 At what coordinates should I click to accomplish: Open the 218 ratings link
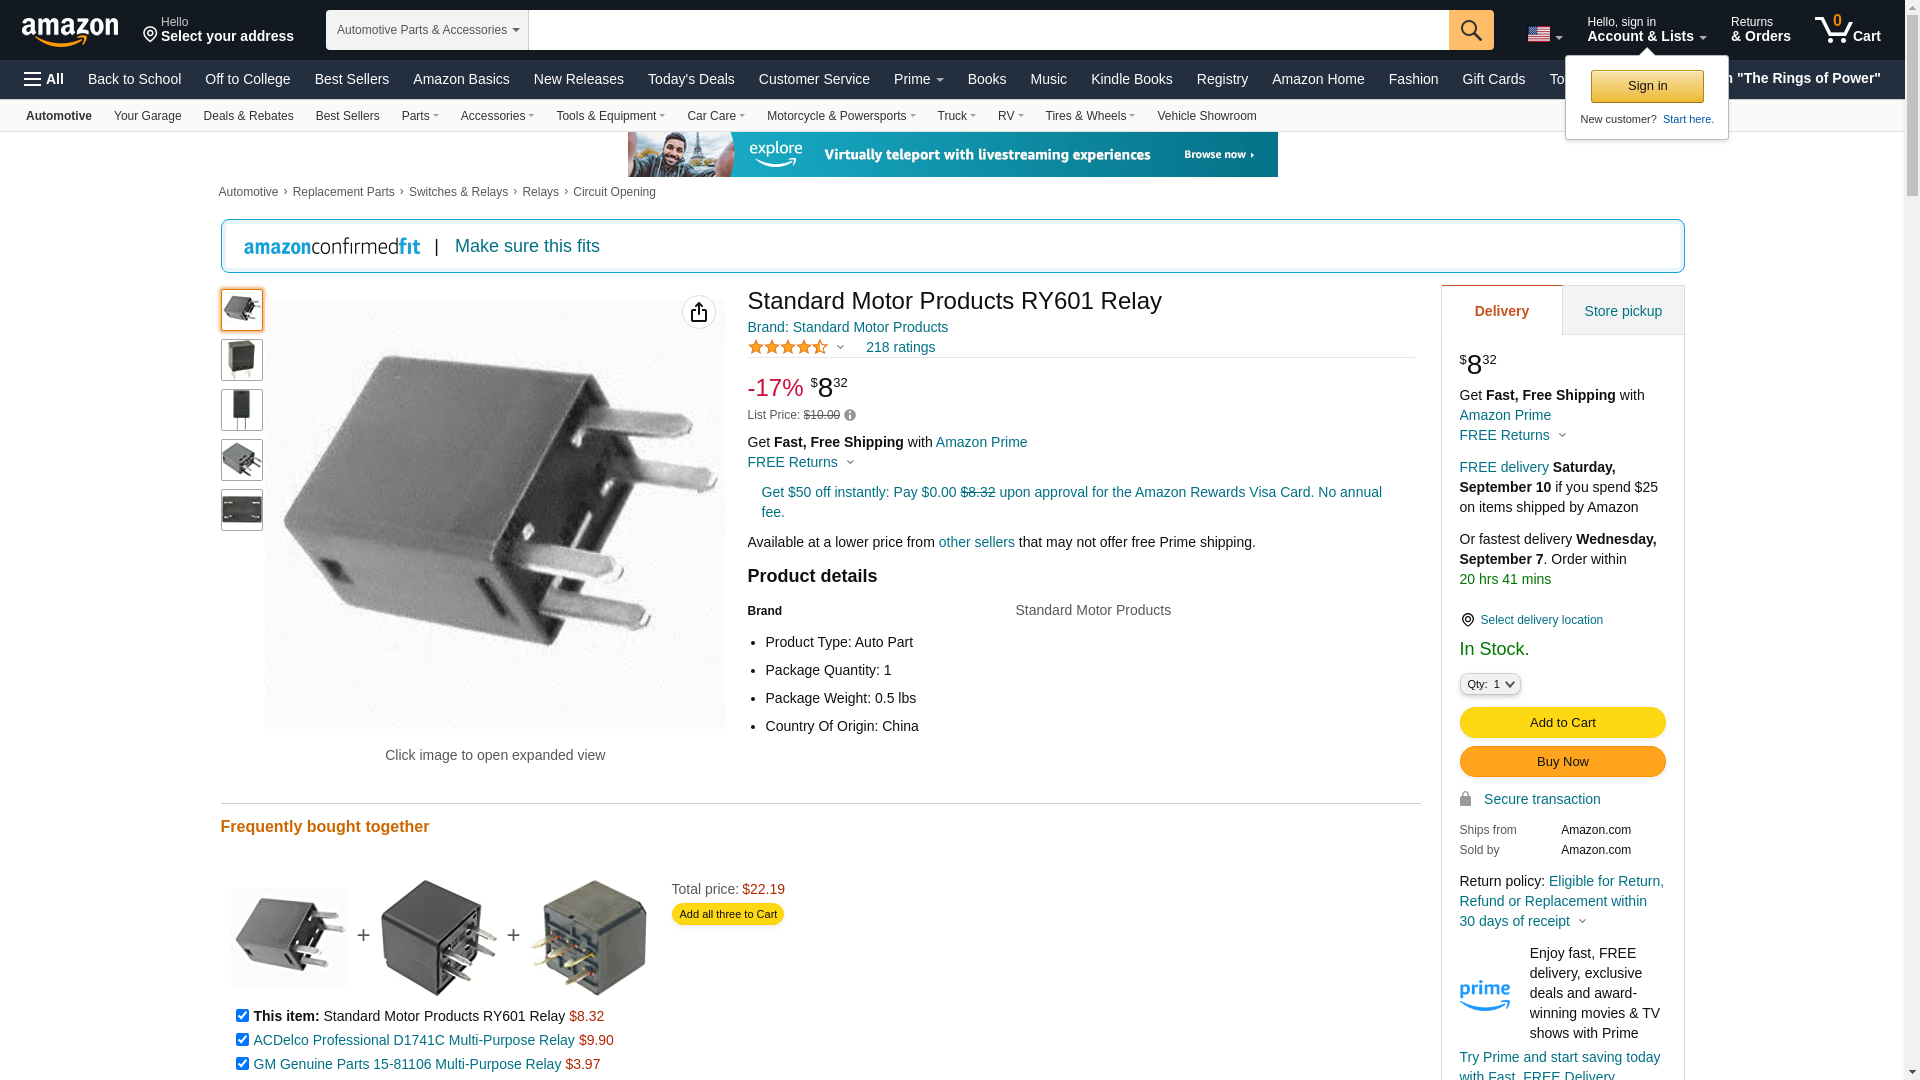pyautogui.click(x=900, y=347)
